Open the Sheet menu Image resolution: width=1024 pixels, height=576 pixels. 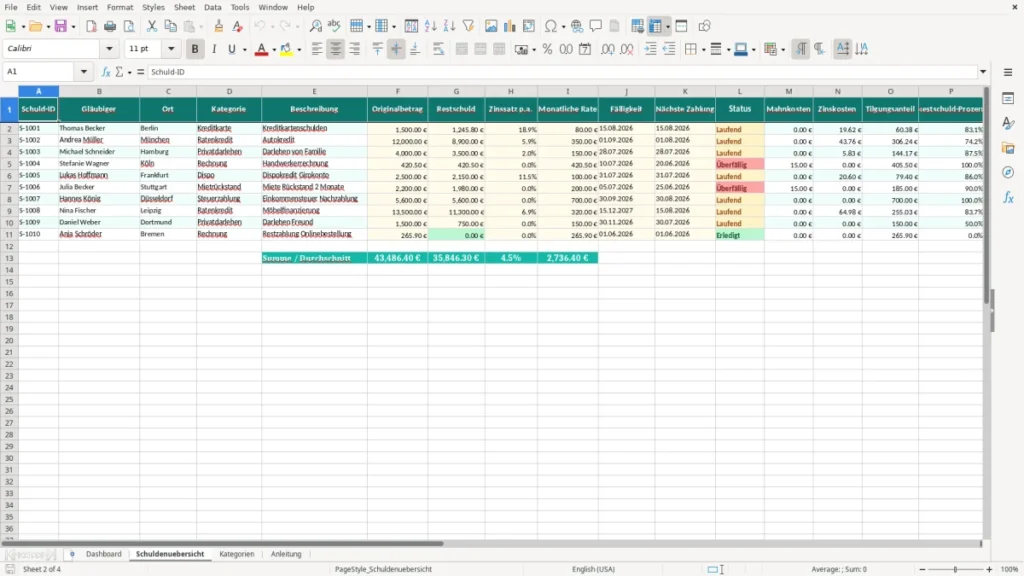184,7
